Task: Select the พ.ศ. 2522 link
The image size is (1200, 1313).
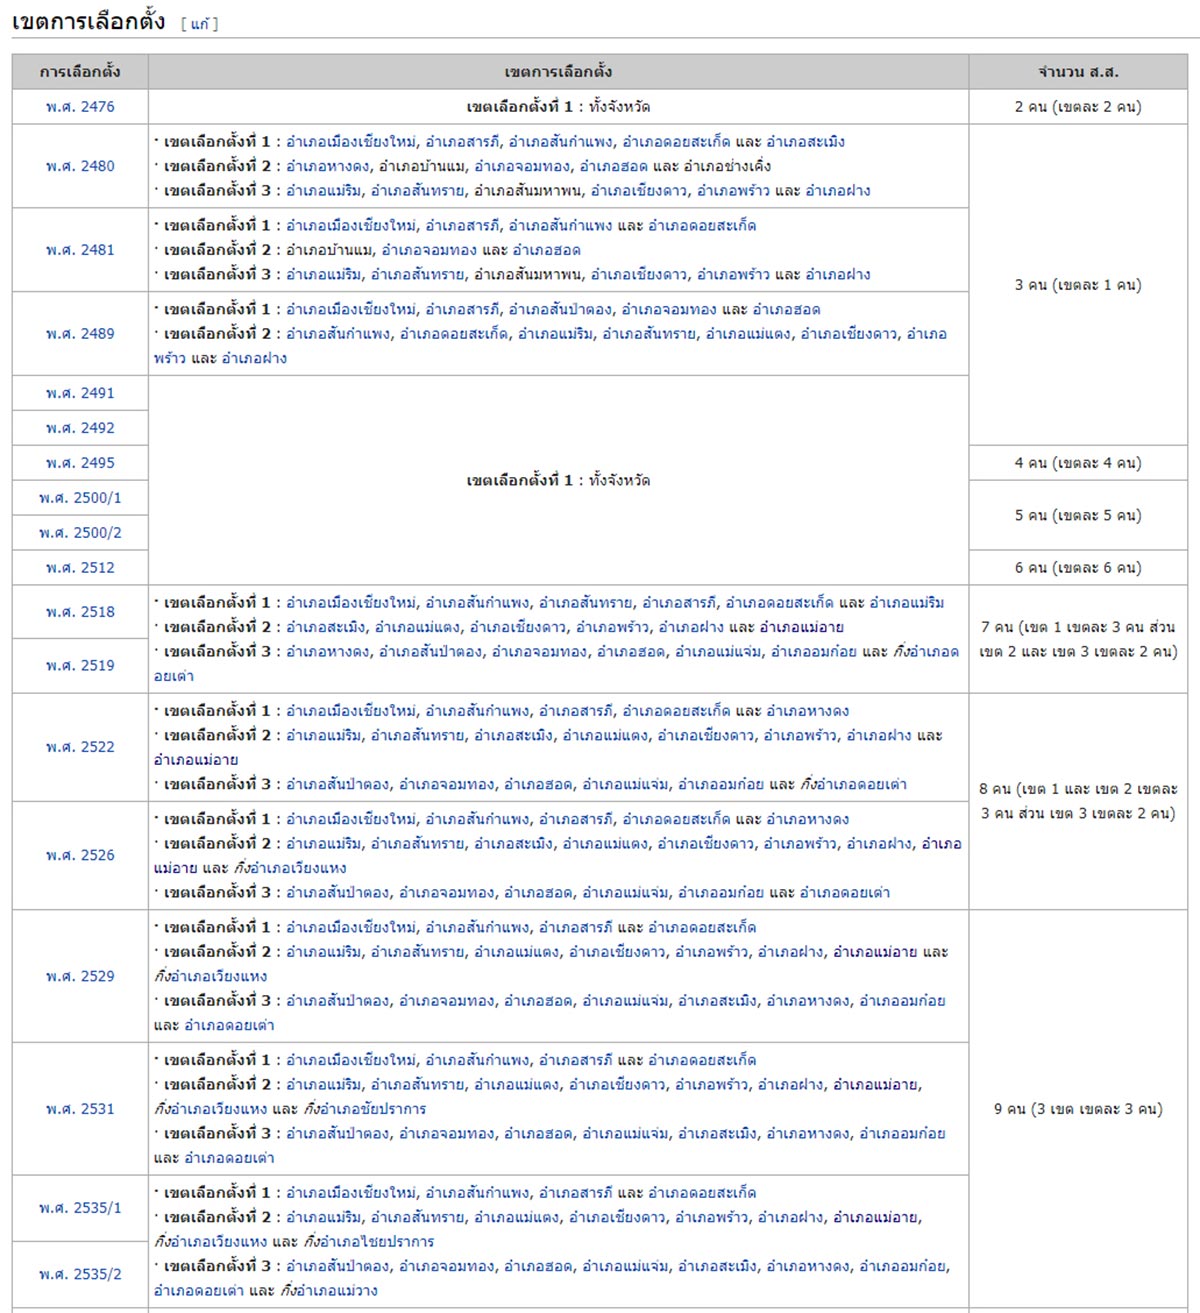Action: [x=80, y=747]
